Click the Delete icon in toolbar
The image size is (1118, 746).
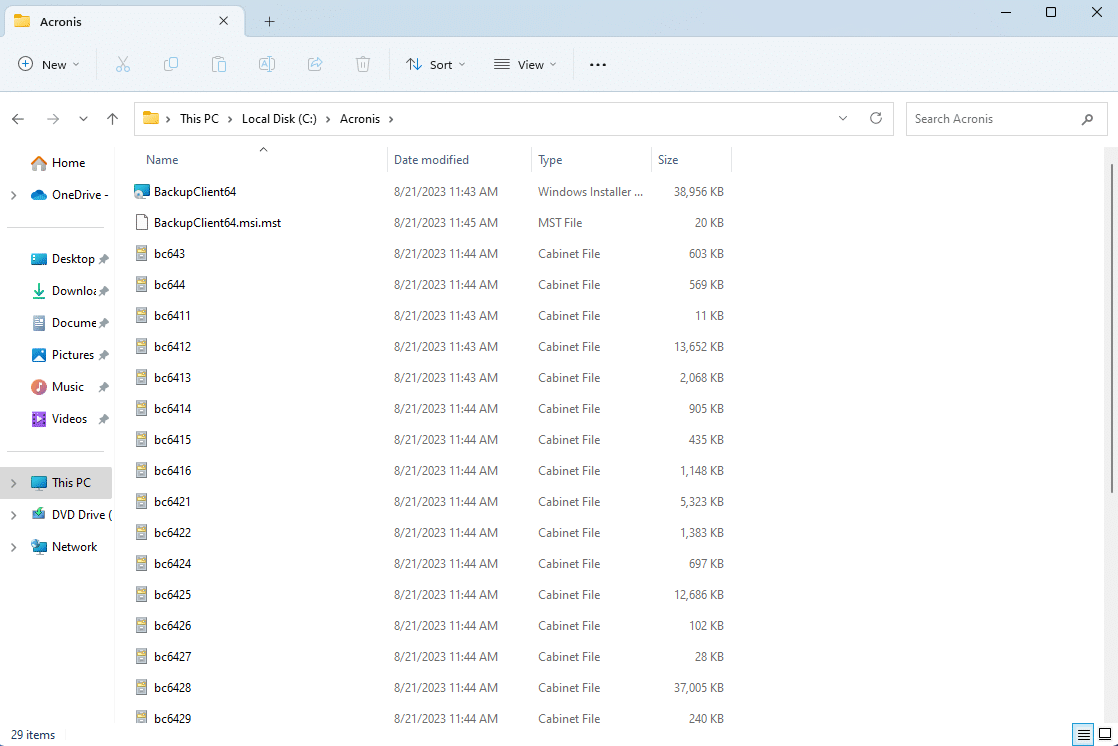pos(362,64)
